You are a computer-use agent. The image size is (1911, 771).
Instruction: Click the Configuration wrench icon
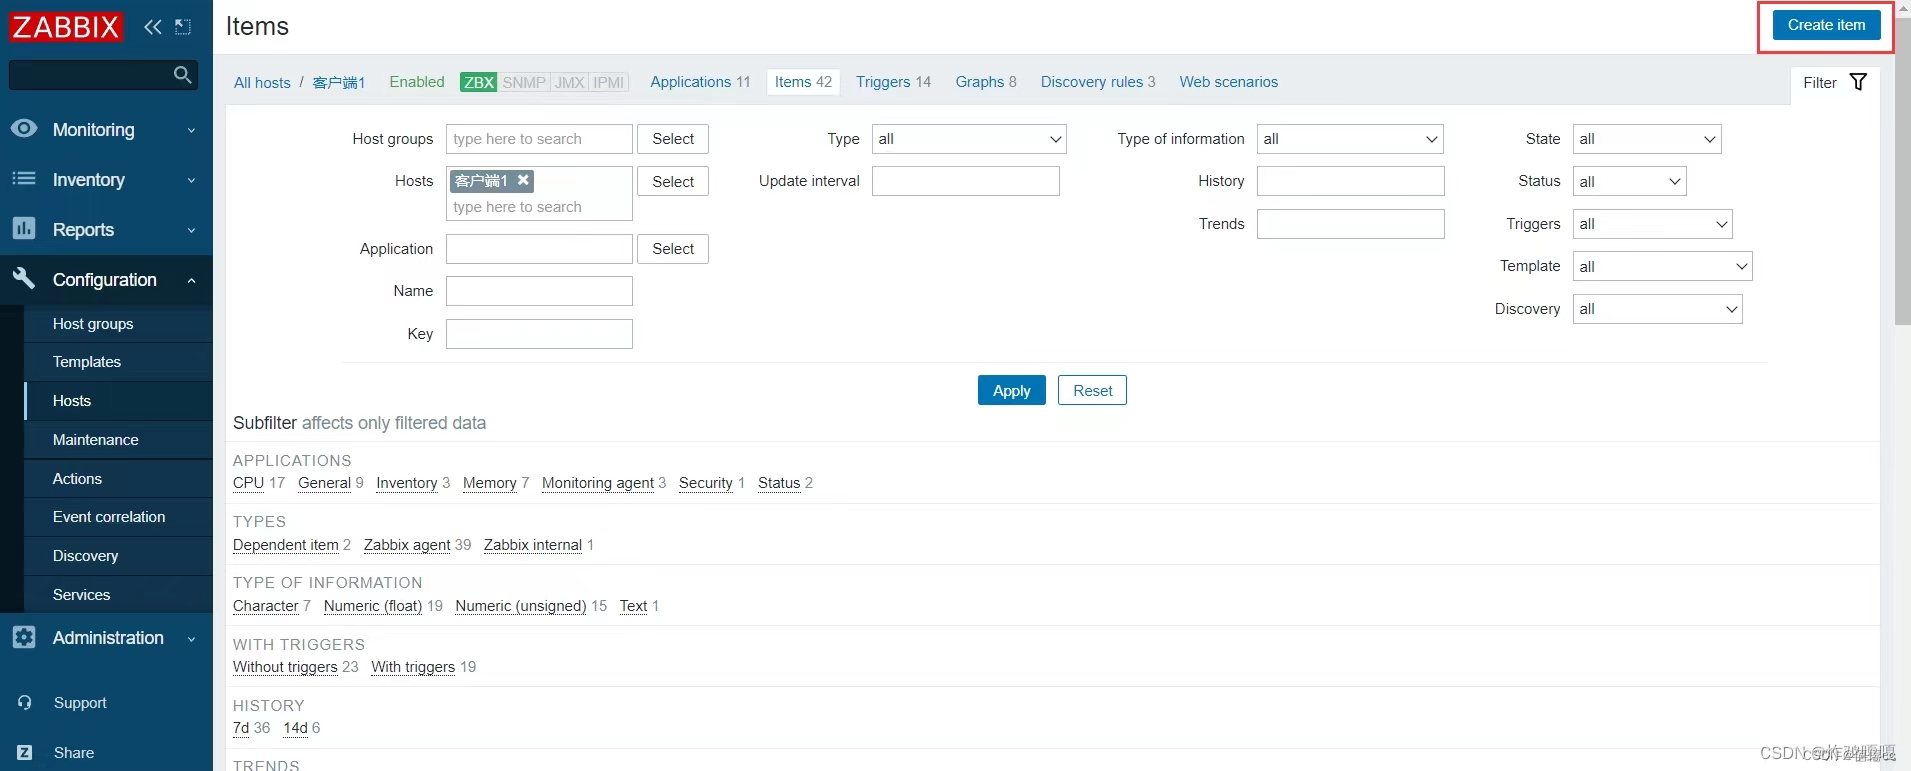24,278
